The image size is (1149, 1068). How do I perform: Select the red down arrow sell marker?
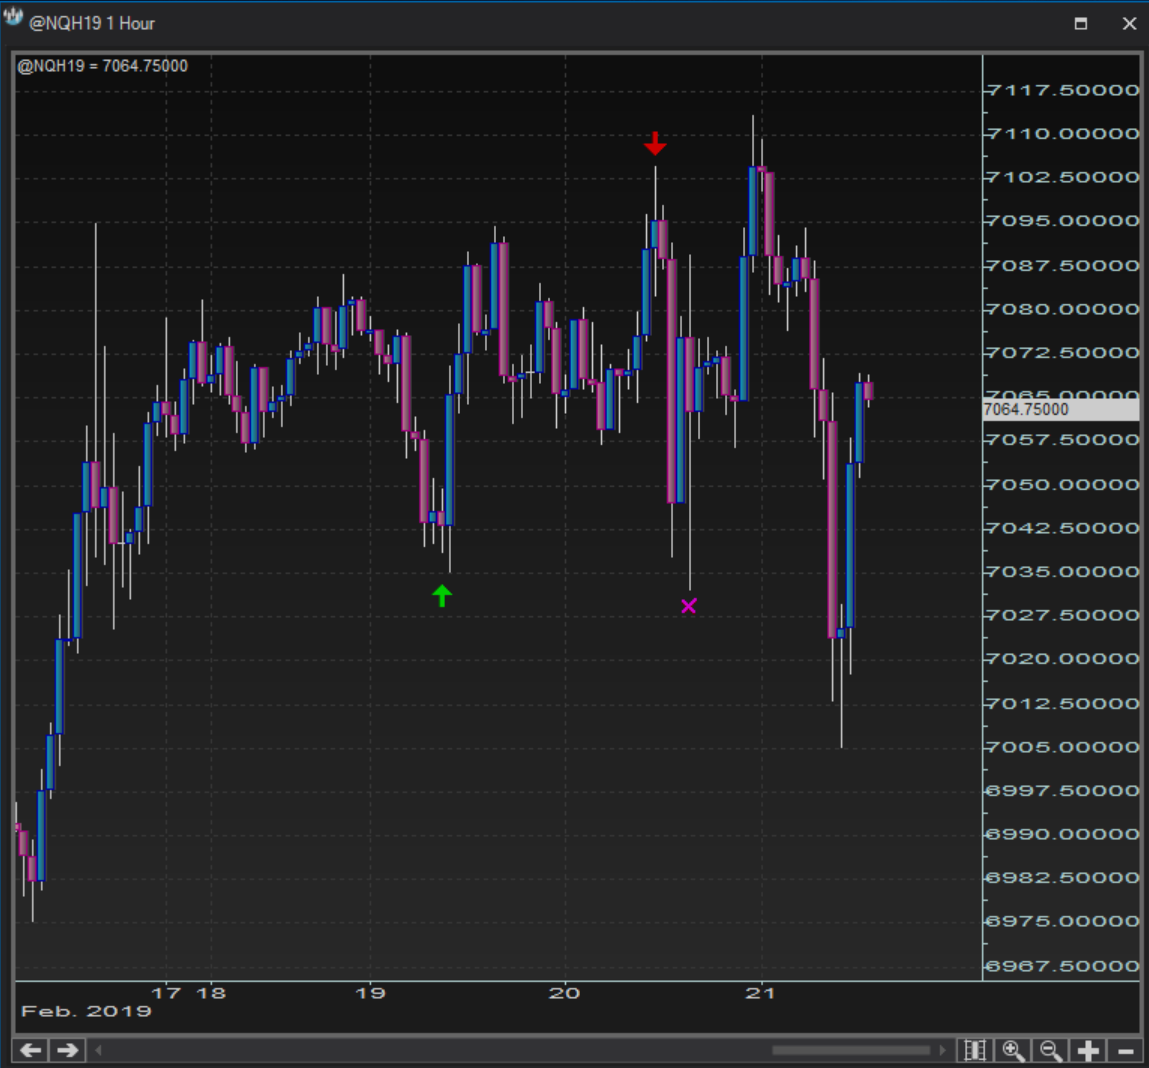tap(655, 144)
